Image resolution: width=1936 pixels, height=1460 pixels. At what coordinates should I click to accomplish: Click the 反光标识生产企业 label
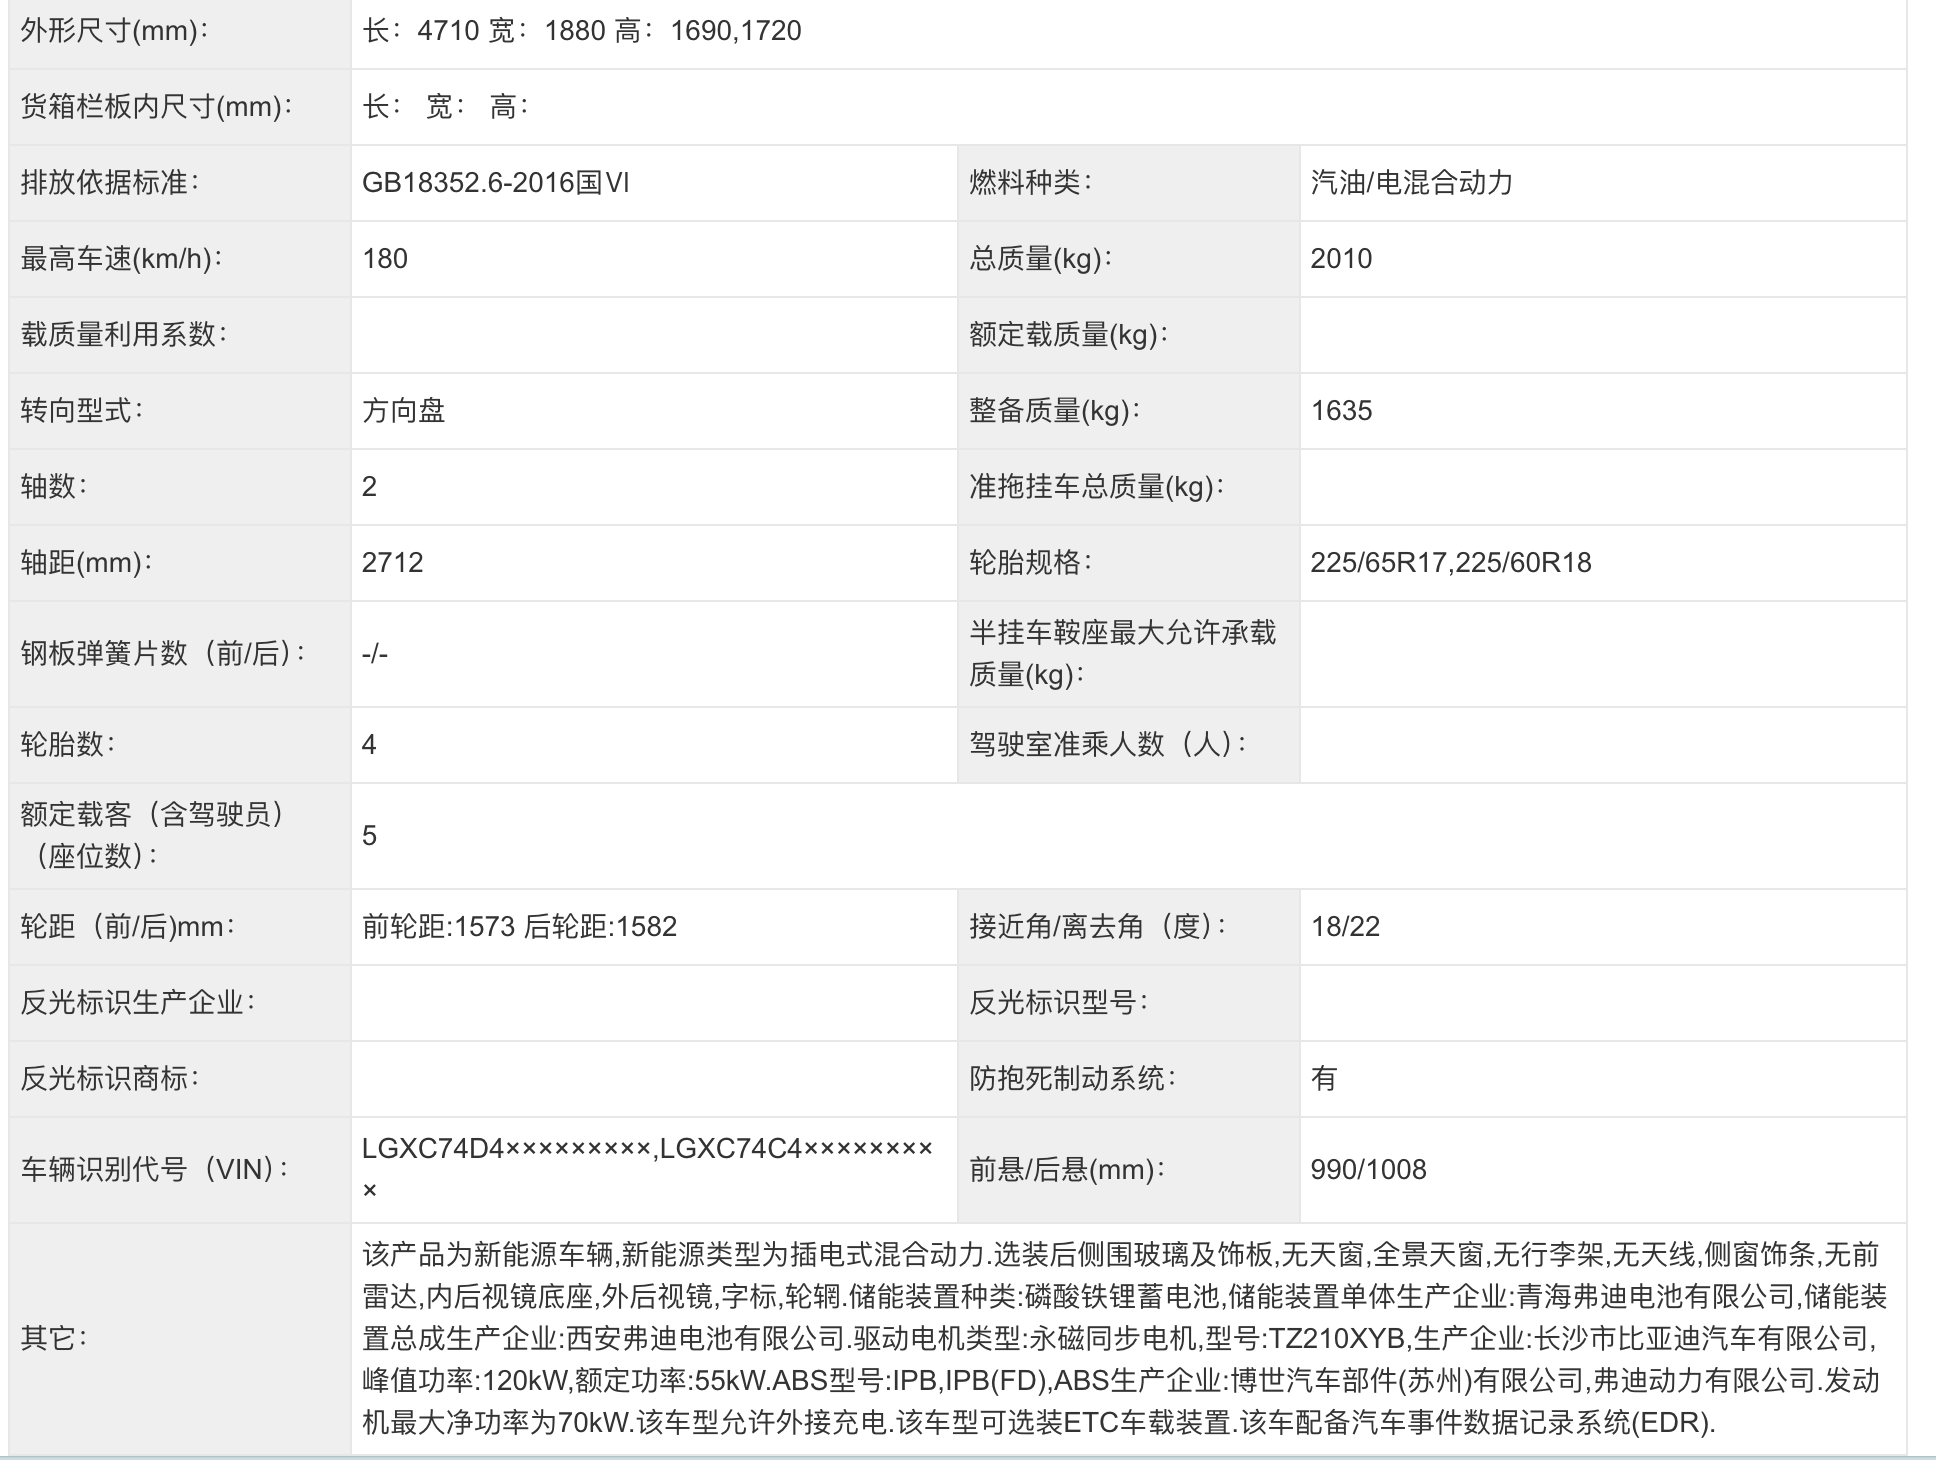[138, 1003]
